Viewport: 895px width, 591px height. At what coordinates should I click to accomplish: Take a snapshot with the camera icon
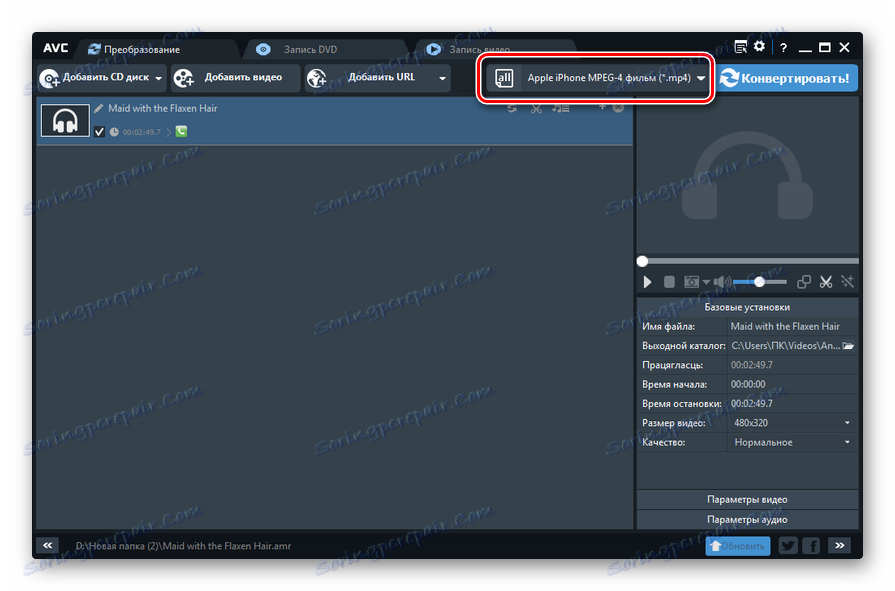[691, 282]
